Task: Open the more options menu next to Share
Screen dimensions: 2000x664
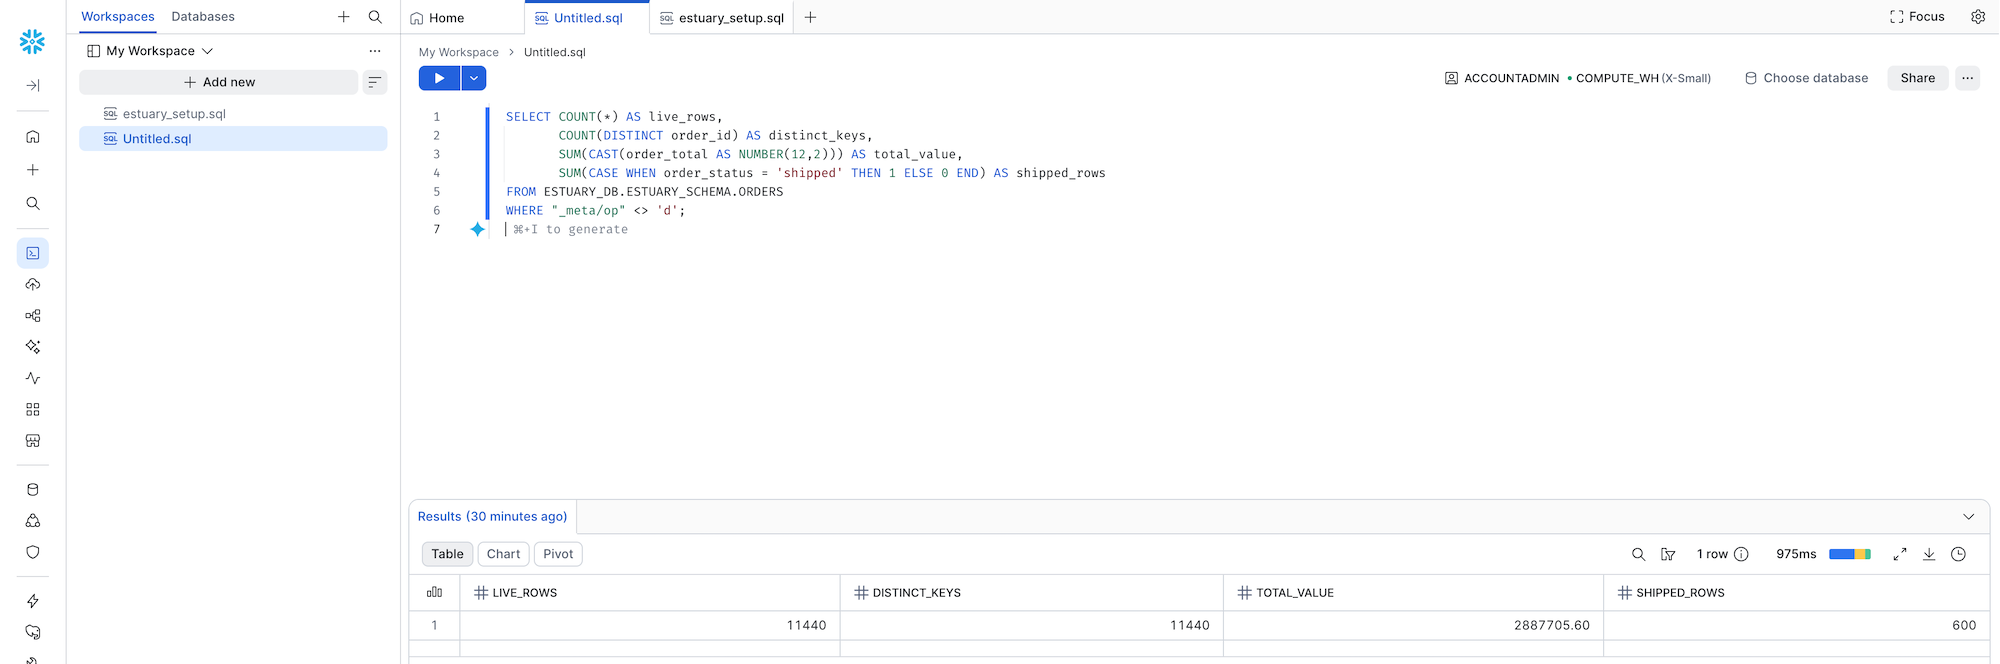Action: click(1967, 78)
